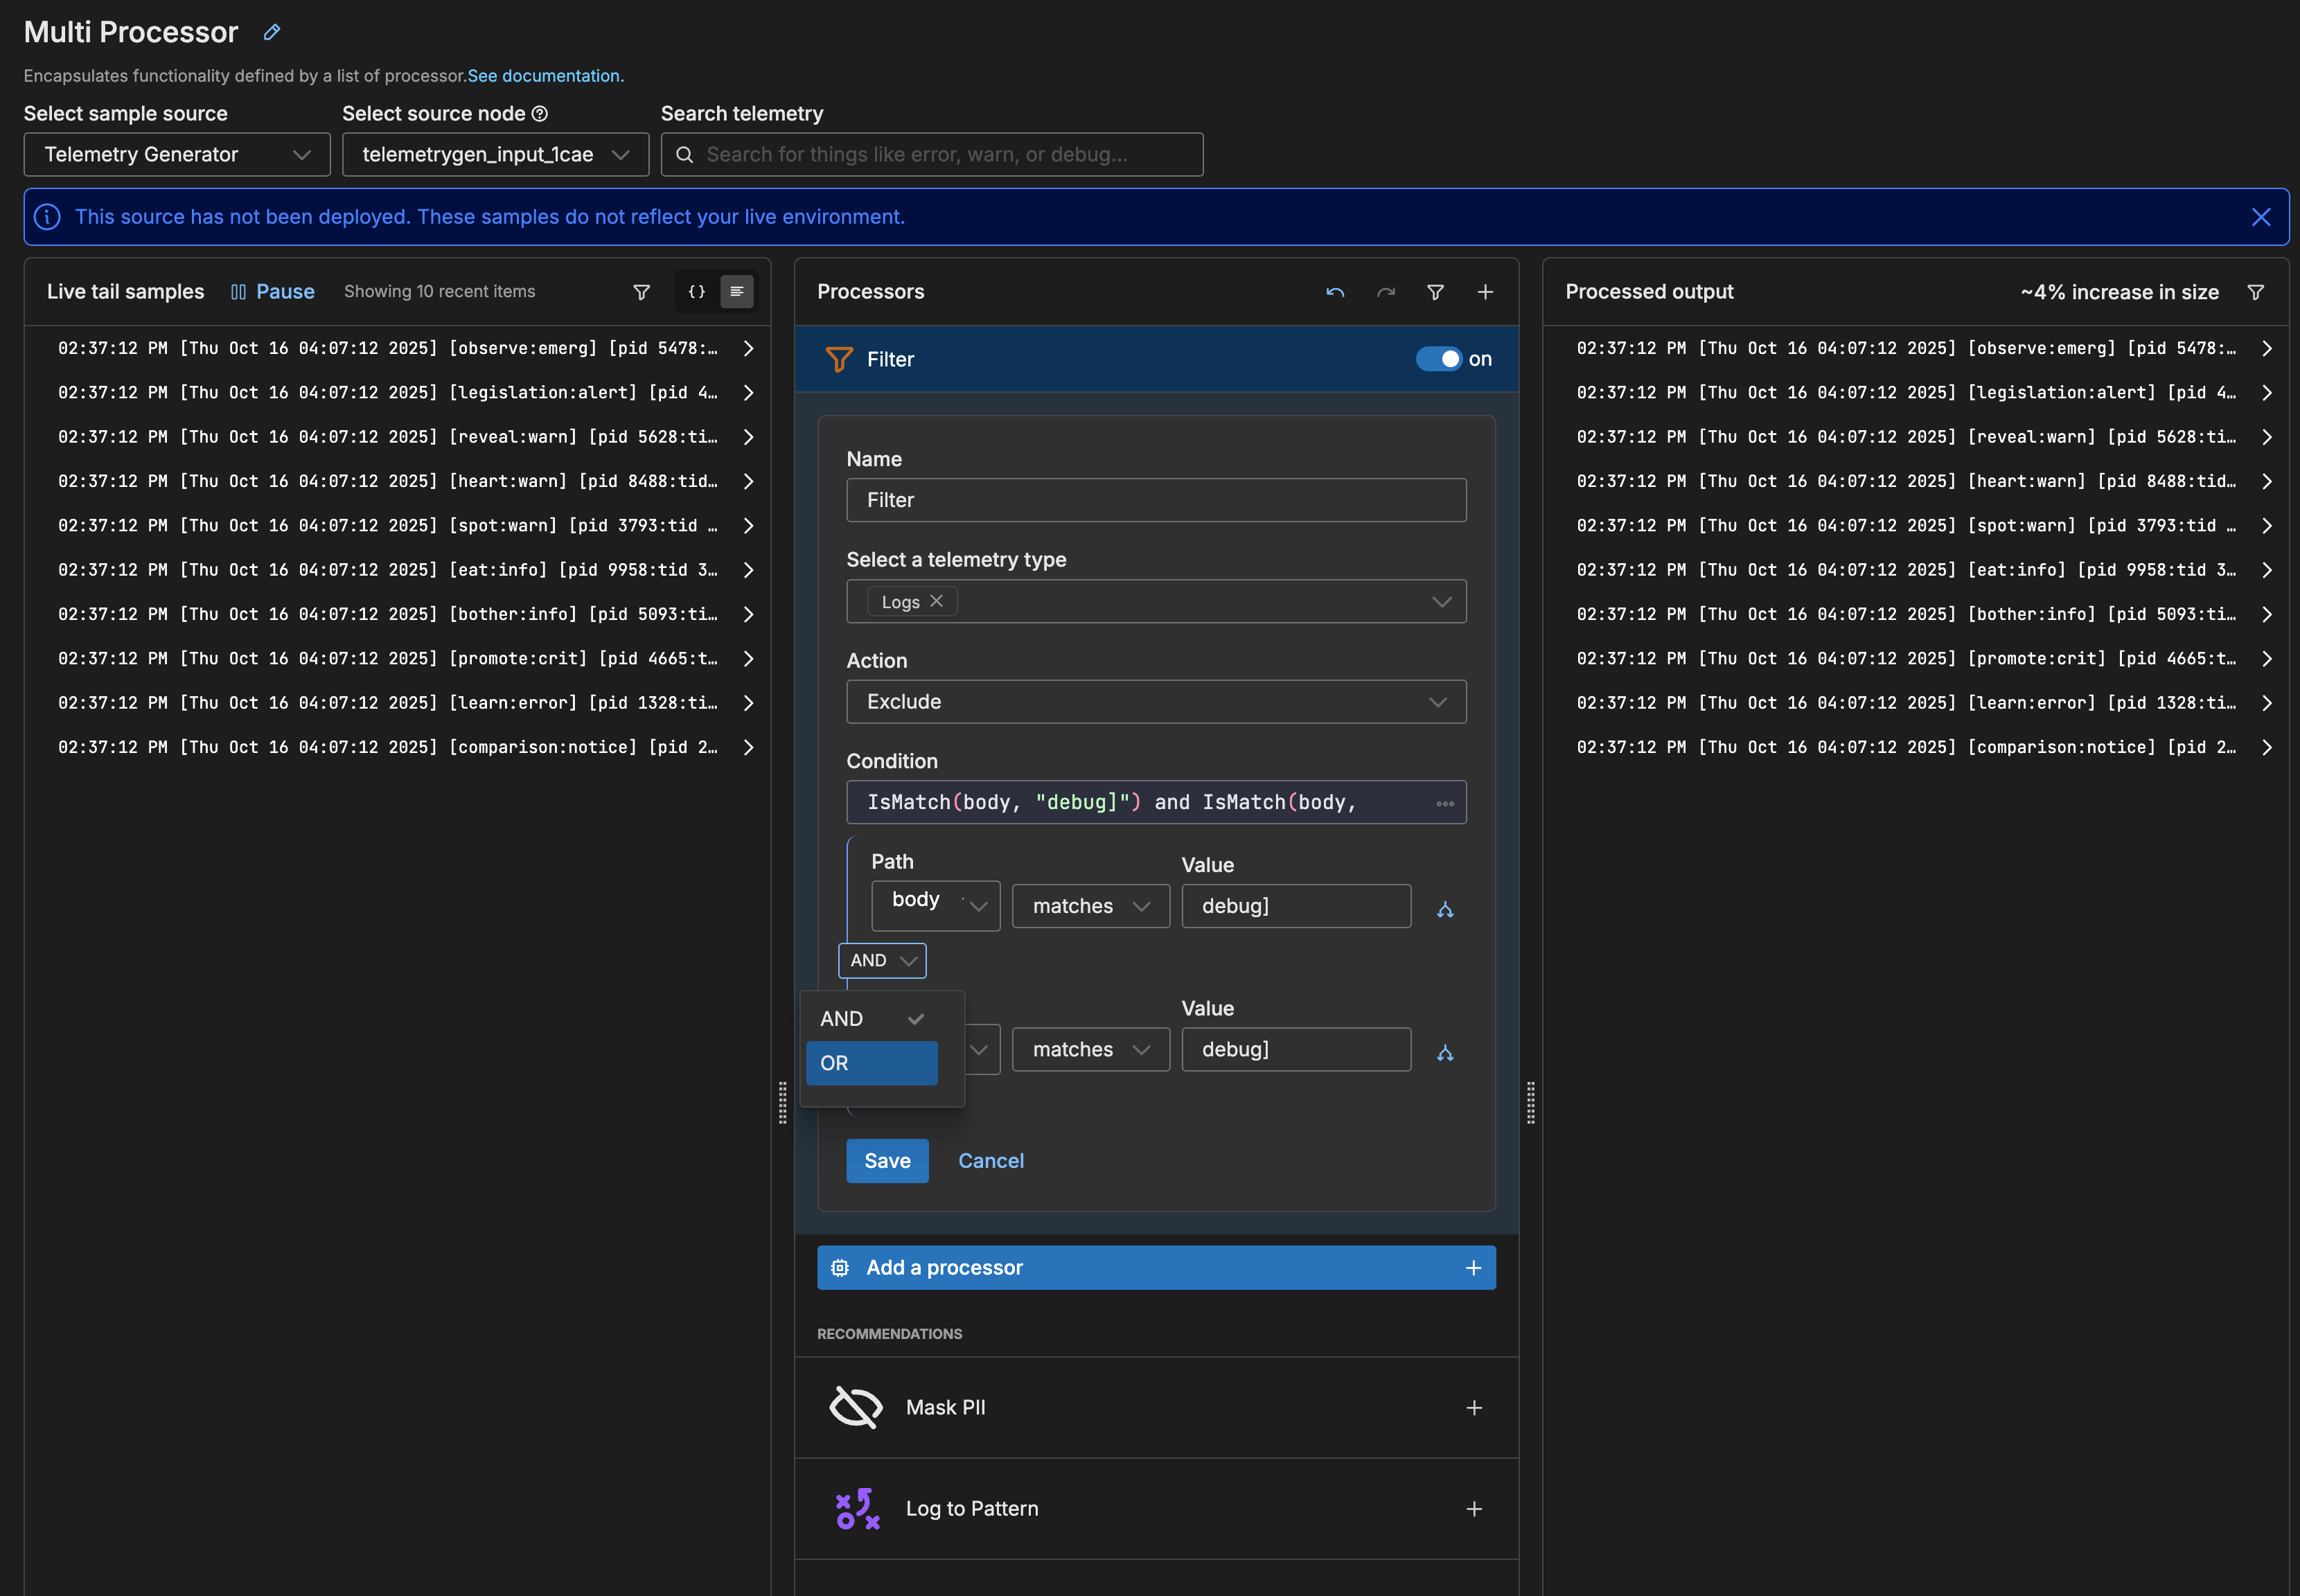Click the filter funnel in Live tail samples
The width and height of the screenshot is (2300, 1596).
pos(642,292)
